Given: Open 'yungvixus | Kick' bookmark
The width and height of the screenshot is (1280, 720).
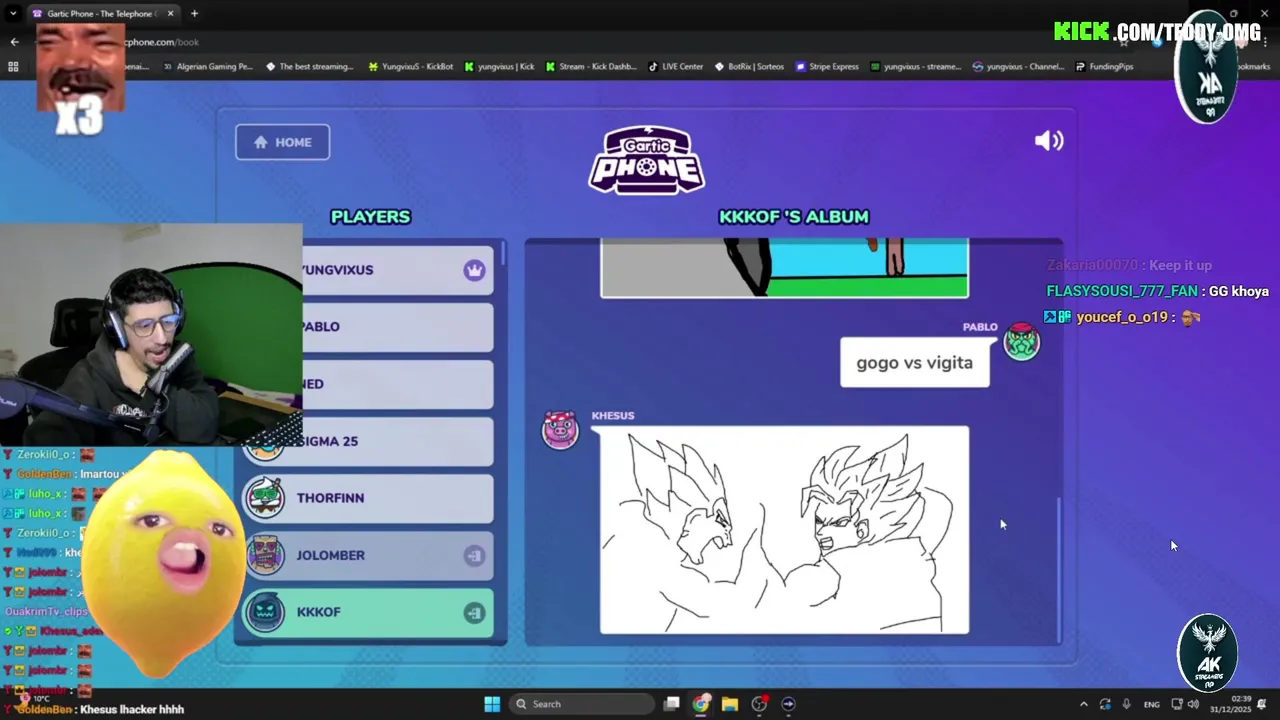Looking at the screenshot, I should [x=499, y=67].
